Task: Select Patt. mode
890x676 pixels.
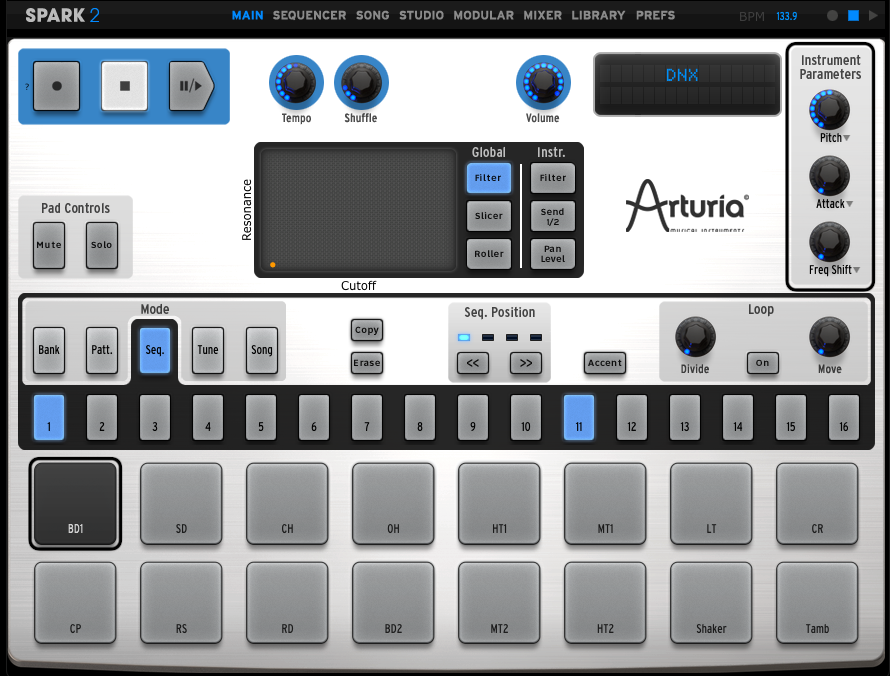Action: (x=102, y=350)
